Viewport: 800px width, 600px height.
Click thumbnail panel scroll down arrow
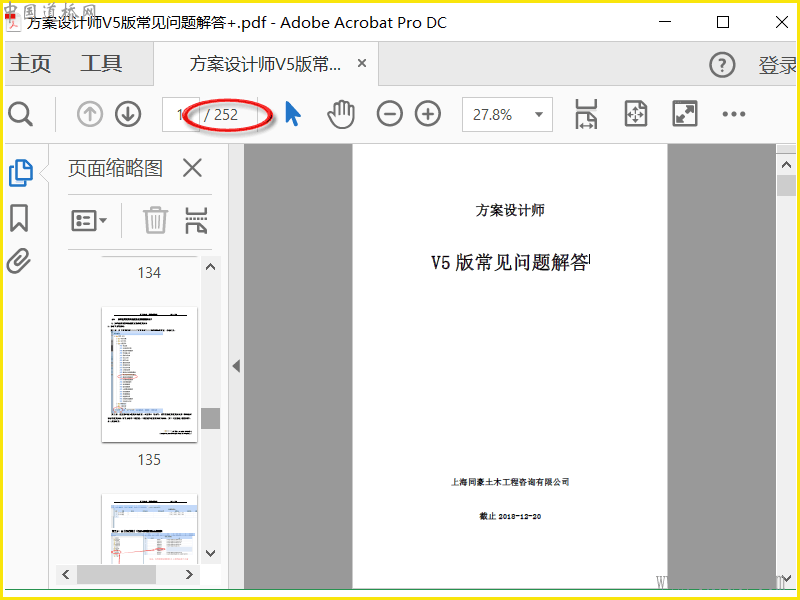coord(210,553)
